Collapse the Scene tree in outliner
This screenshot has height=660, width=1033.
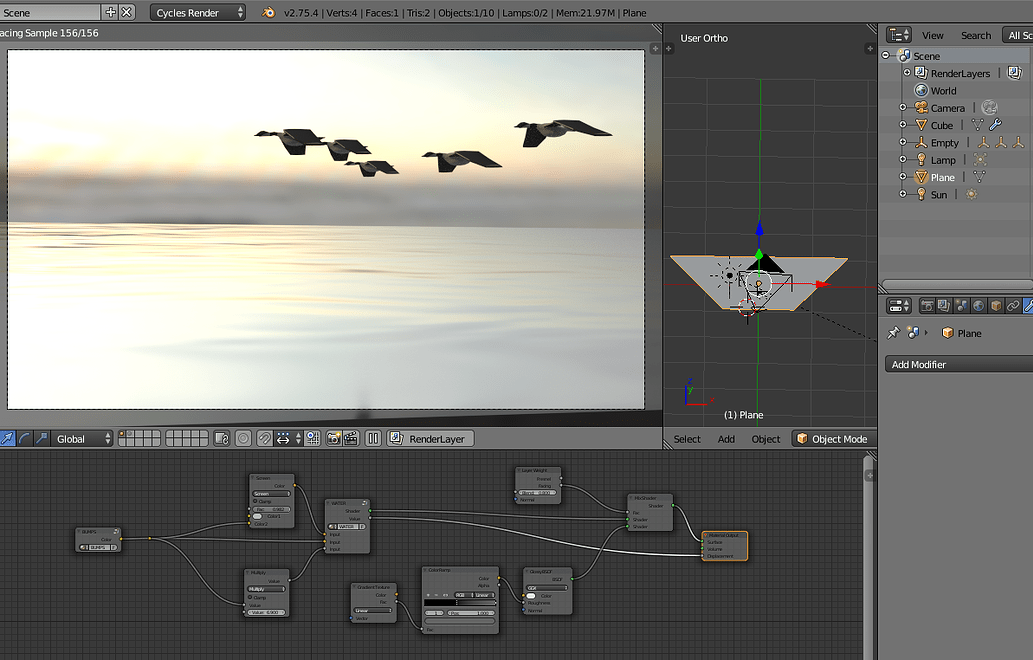[886, 55]
